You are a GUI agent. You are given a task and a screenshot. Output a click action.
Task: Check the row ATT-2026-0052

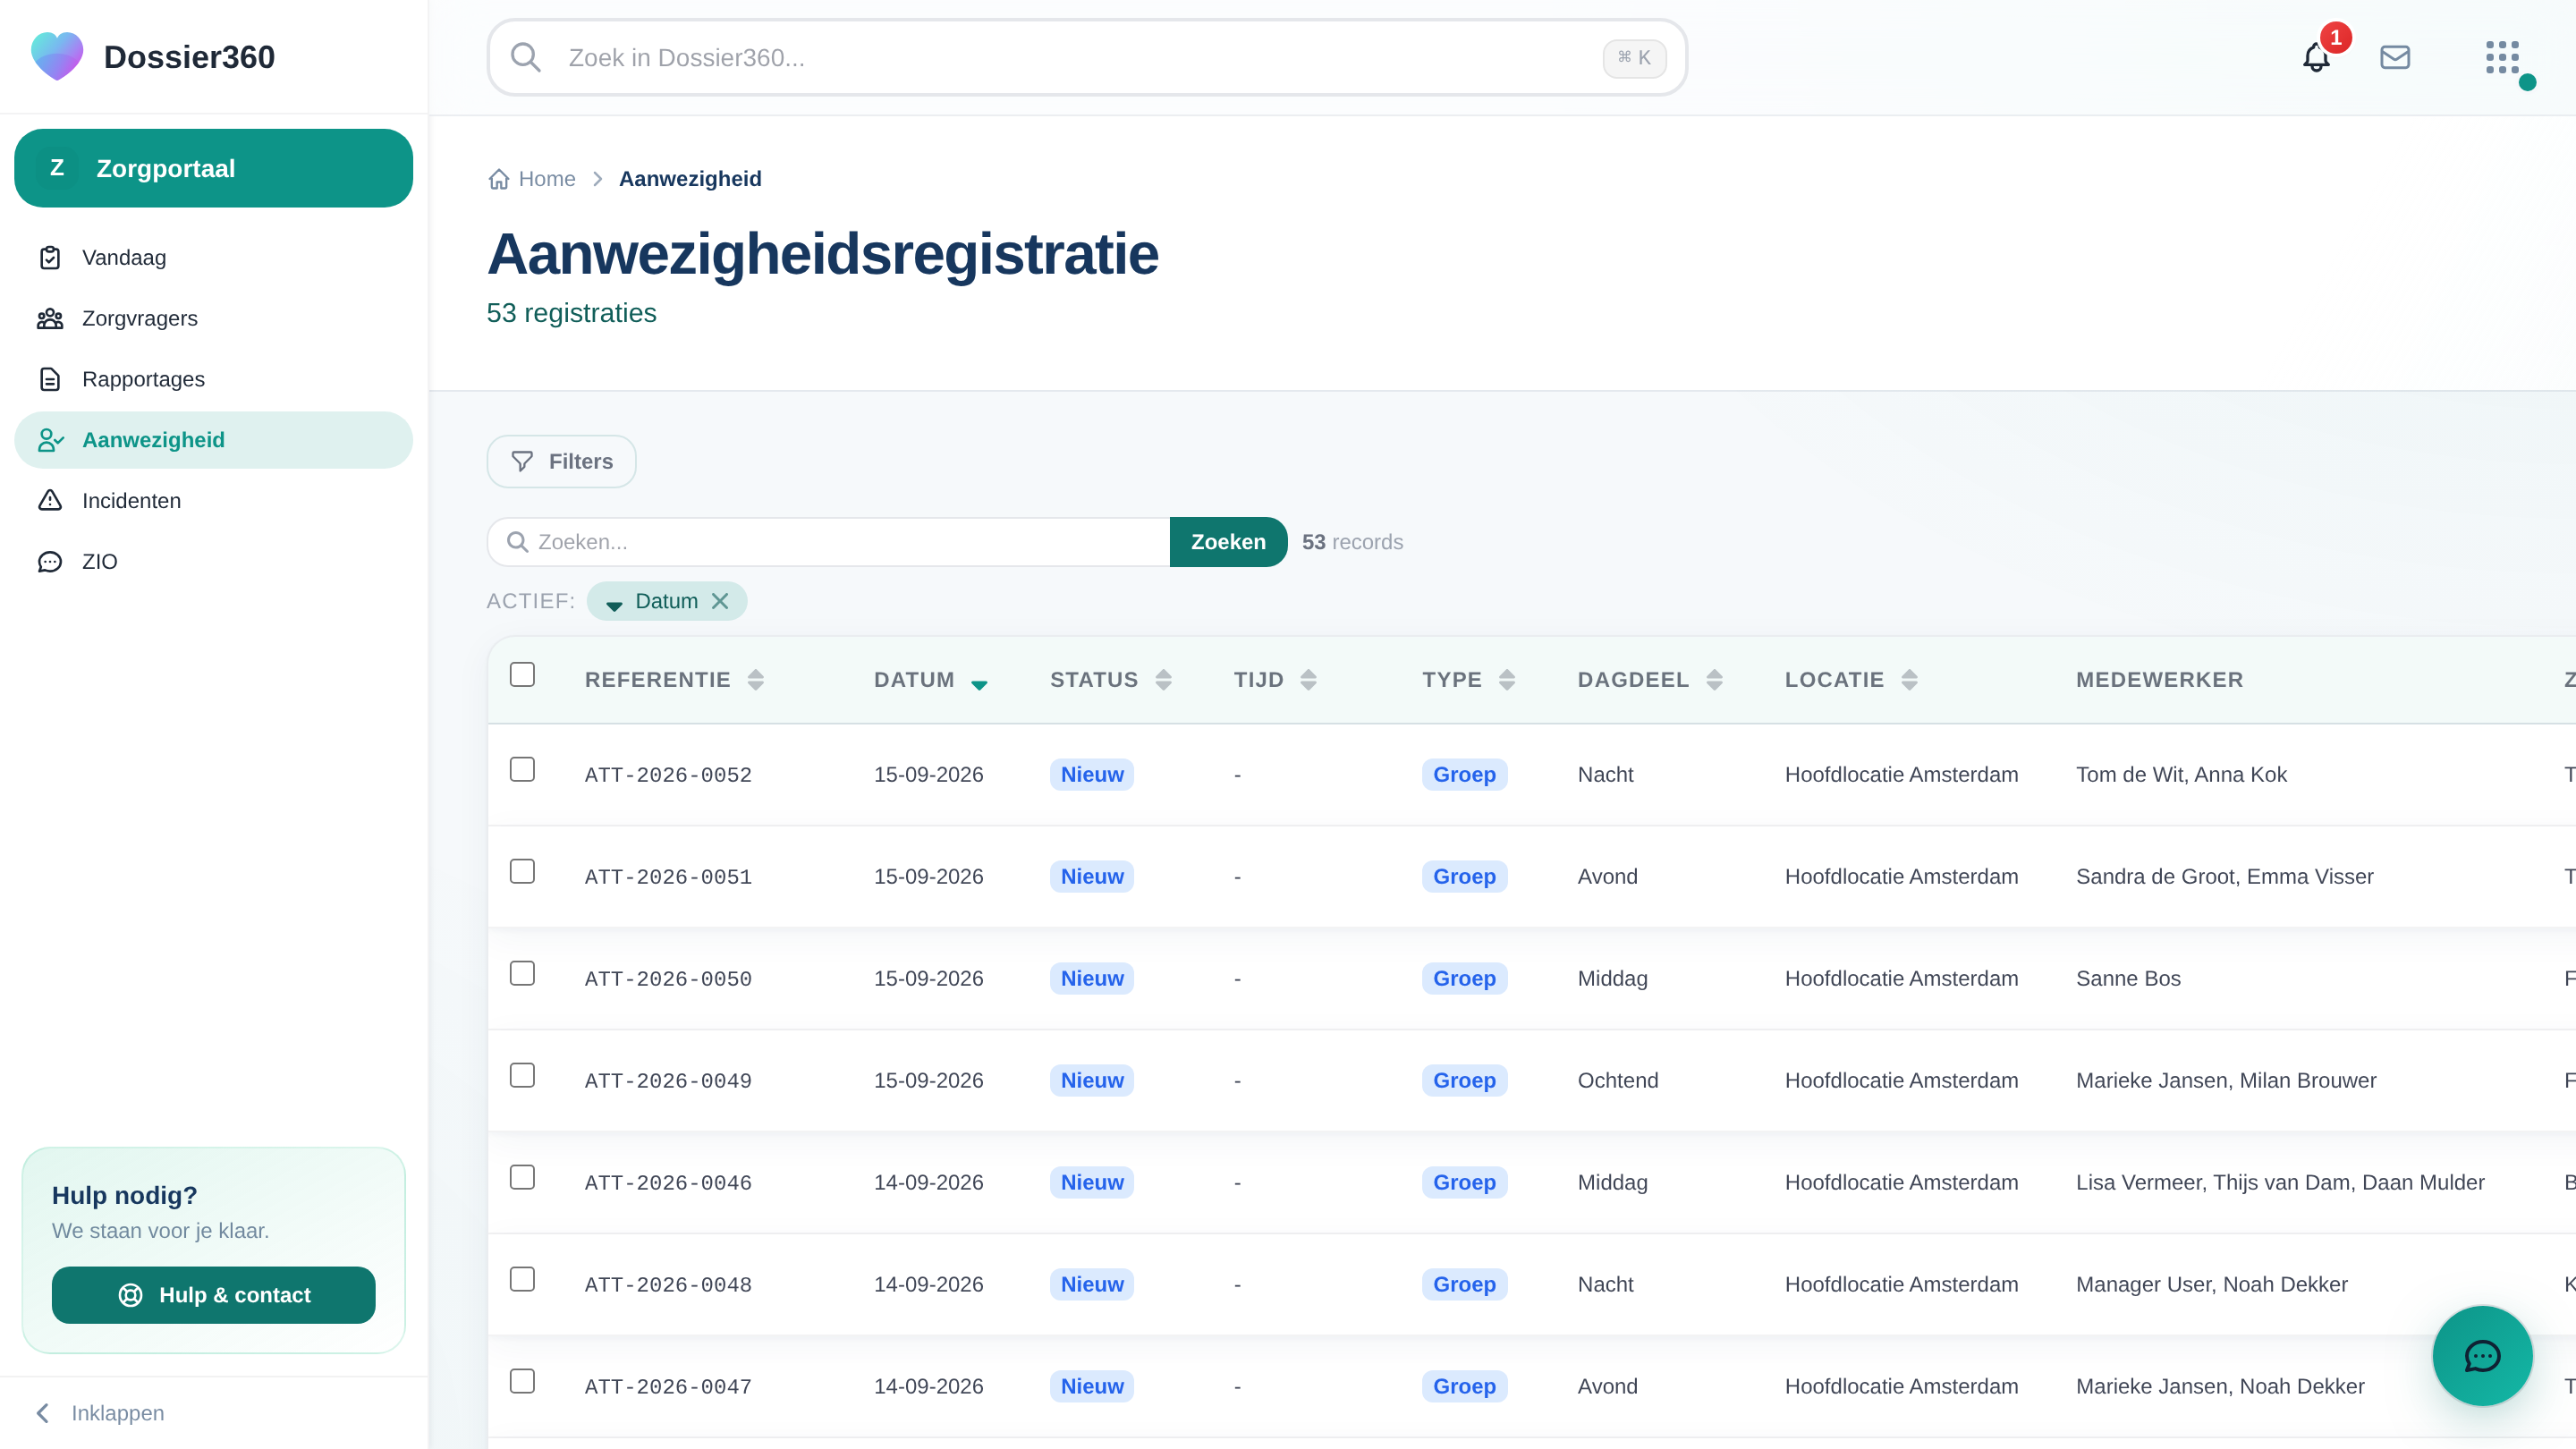pyautogui.click(x=522, y=769)
